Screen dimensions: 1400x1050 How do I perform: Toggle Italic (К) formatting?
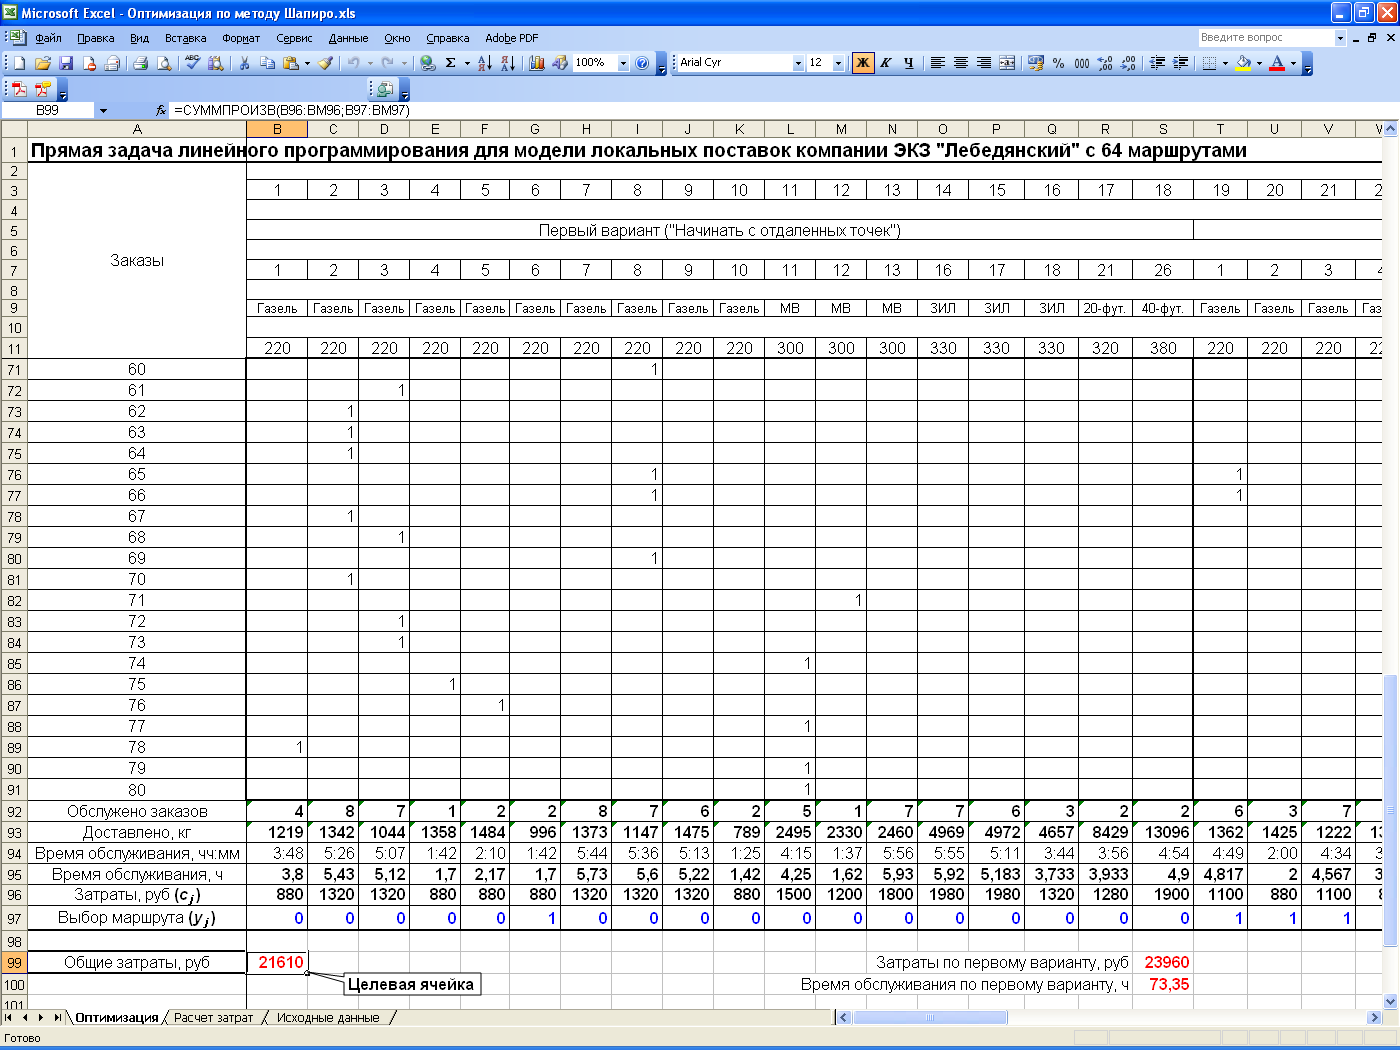click(886, 63)
